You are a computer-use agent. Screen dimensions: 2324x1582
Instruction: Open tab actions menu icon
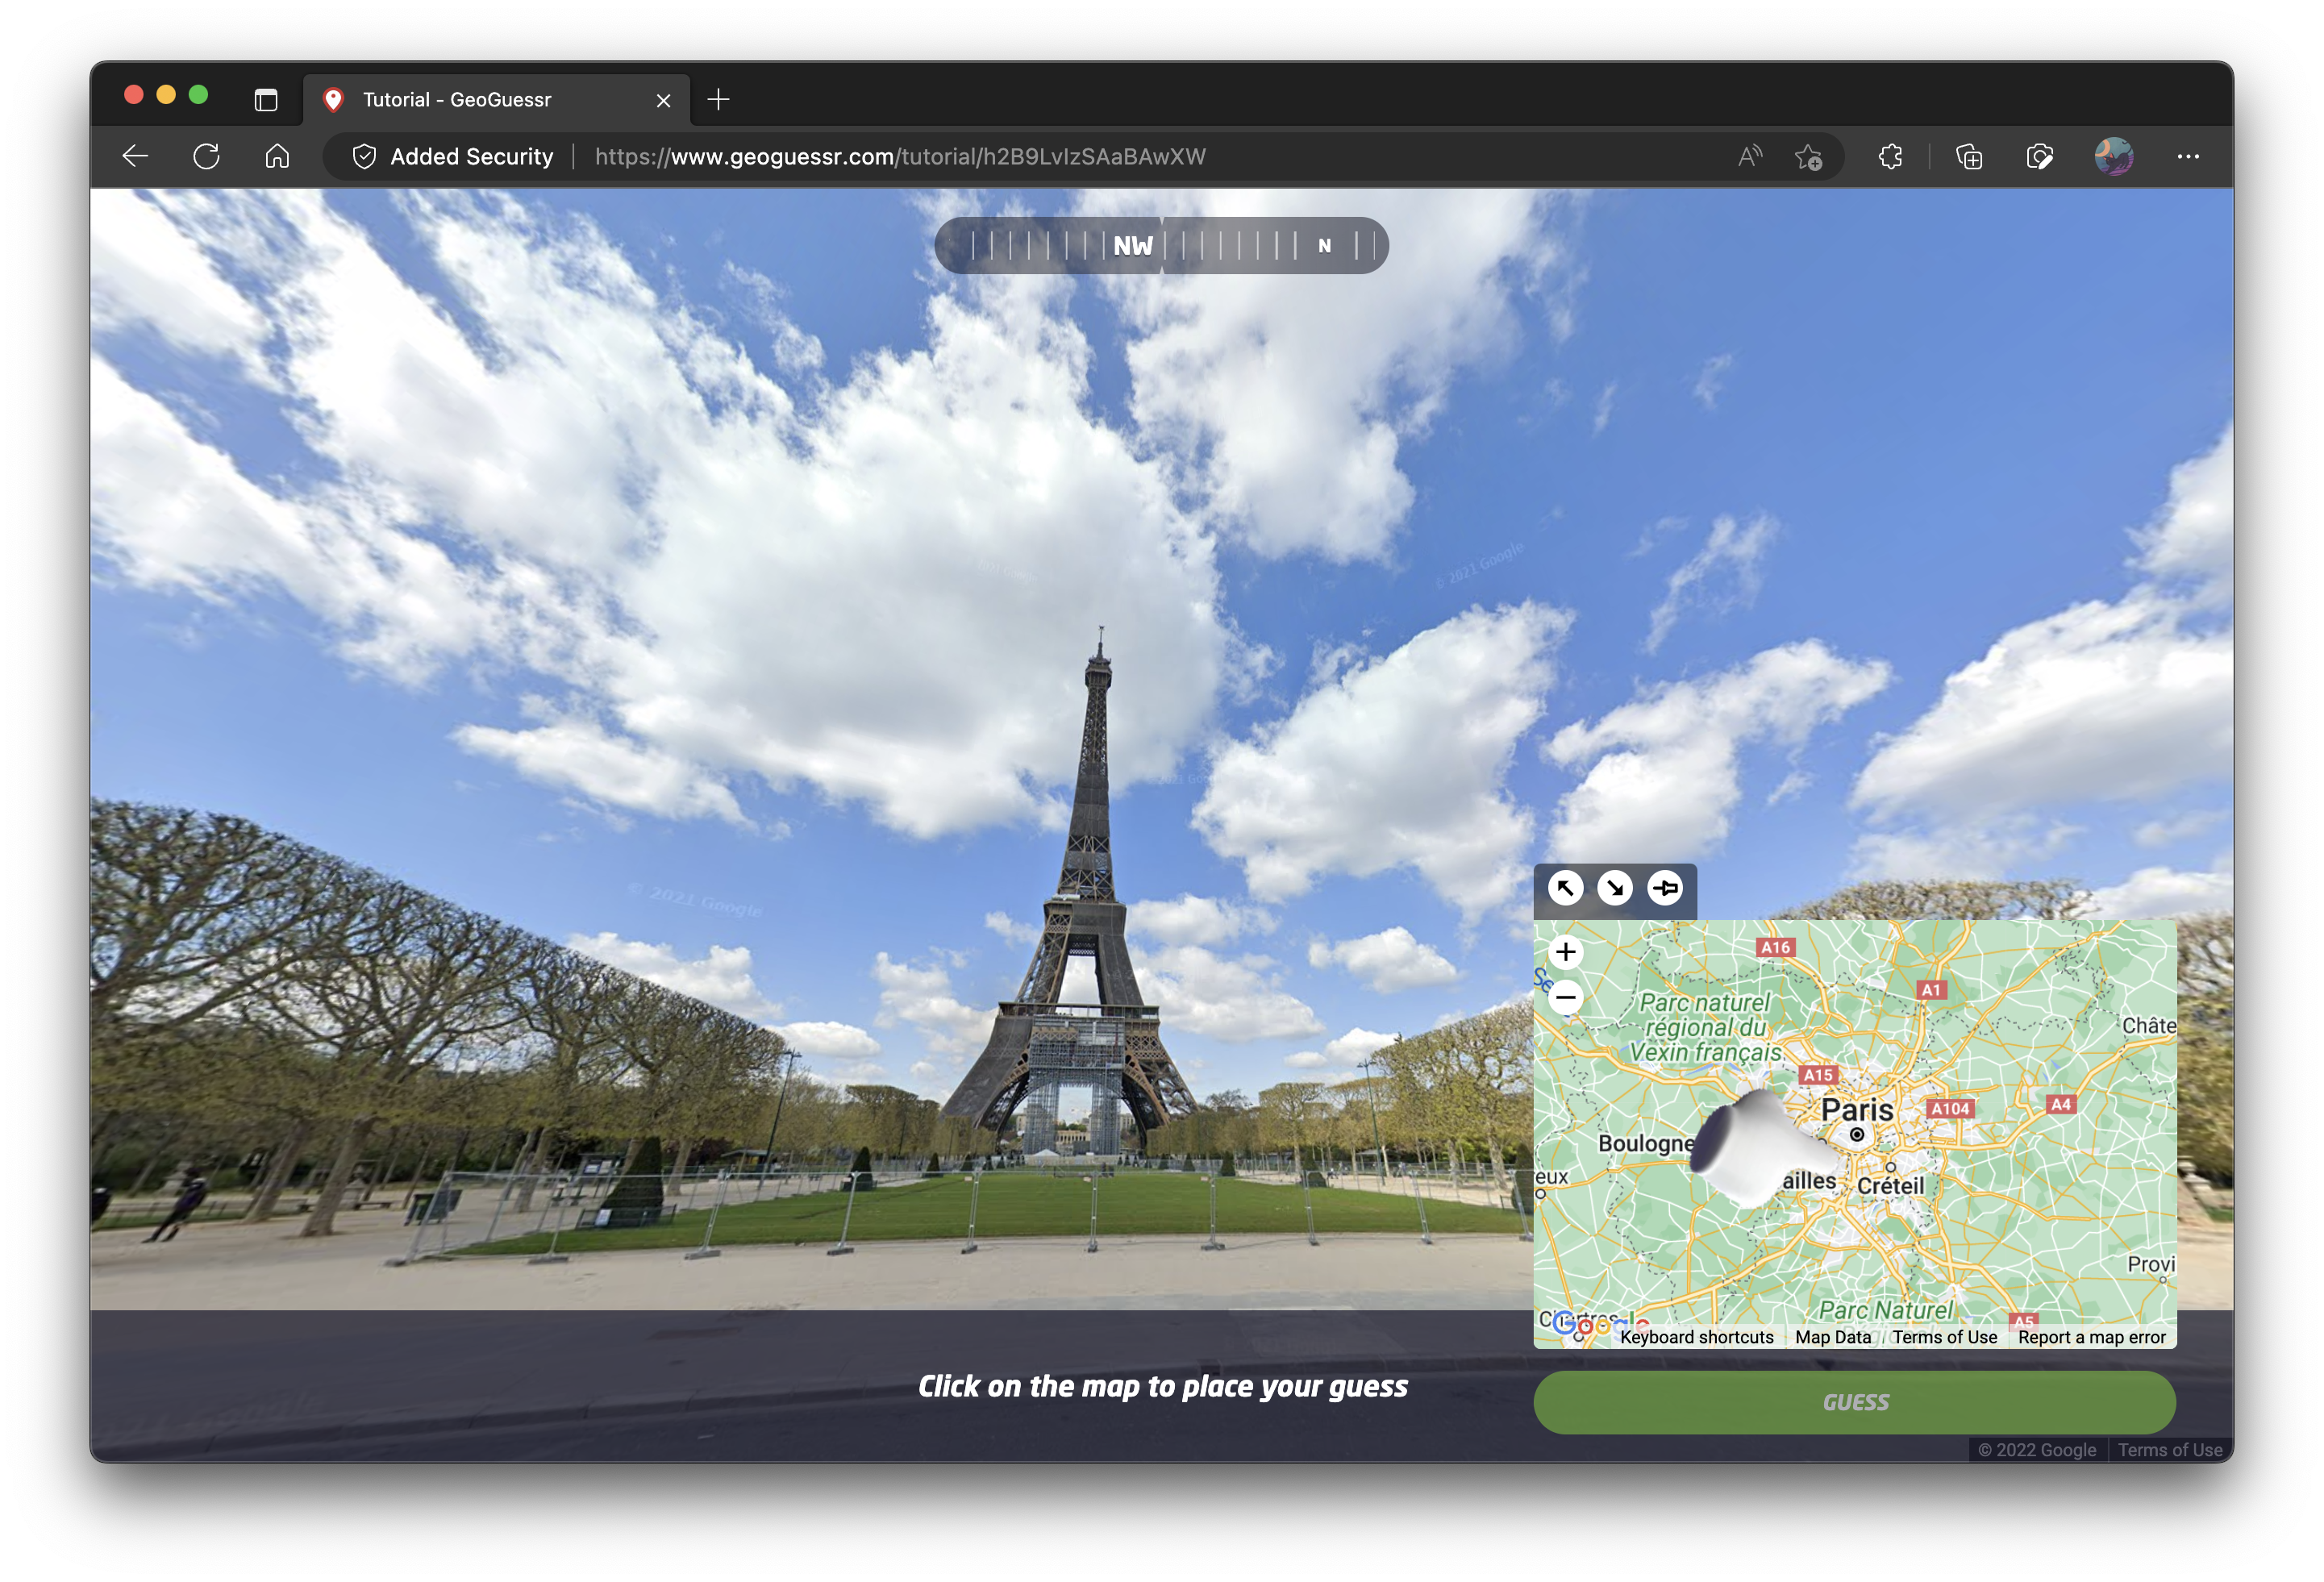tap(266, 100)
